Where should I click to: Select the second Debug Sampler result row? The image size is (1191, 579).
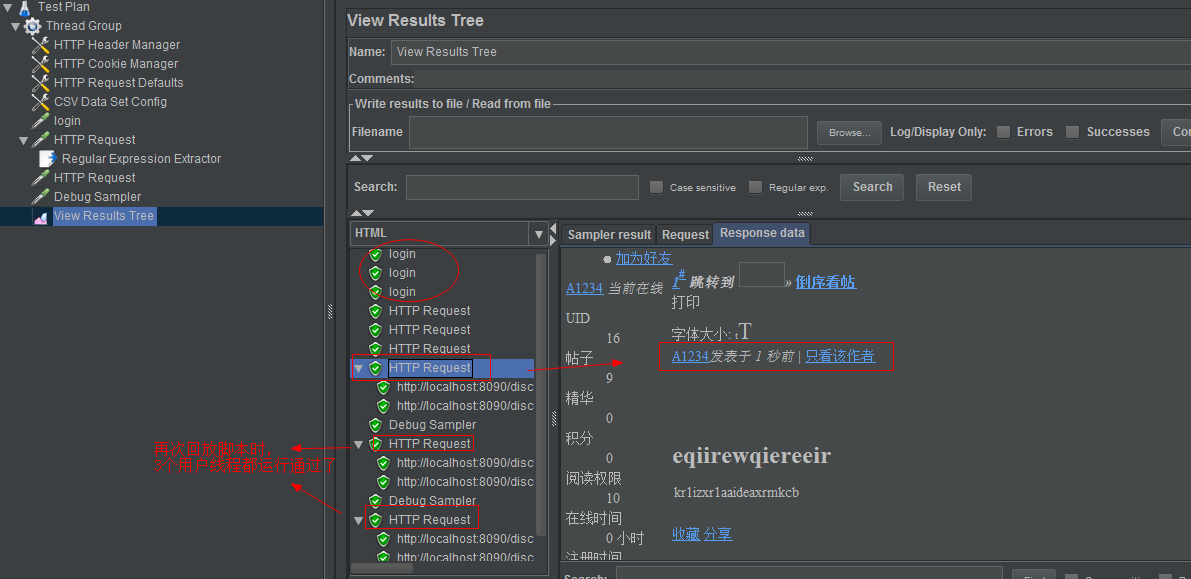pos(432,501)
